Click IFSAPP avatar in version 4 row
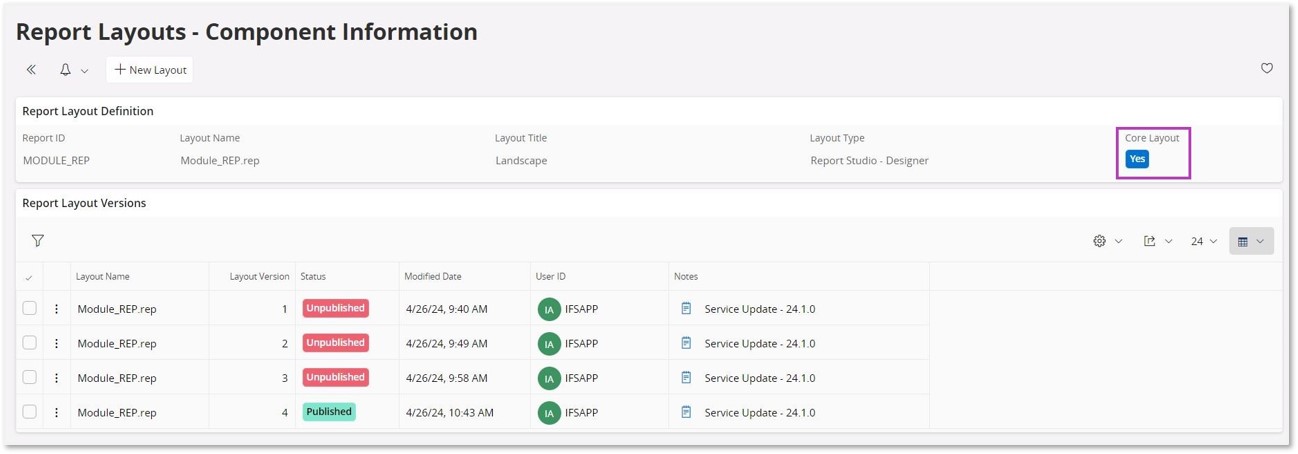 549,412
